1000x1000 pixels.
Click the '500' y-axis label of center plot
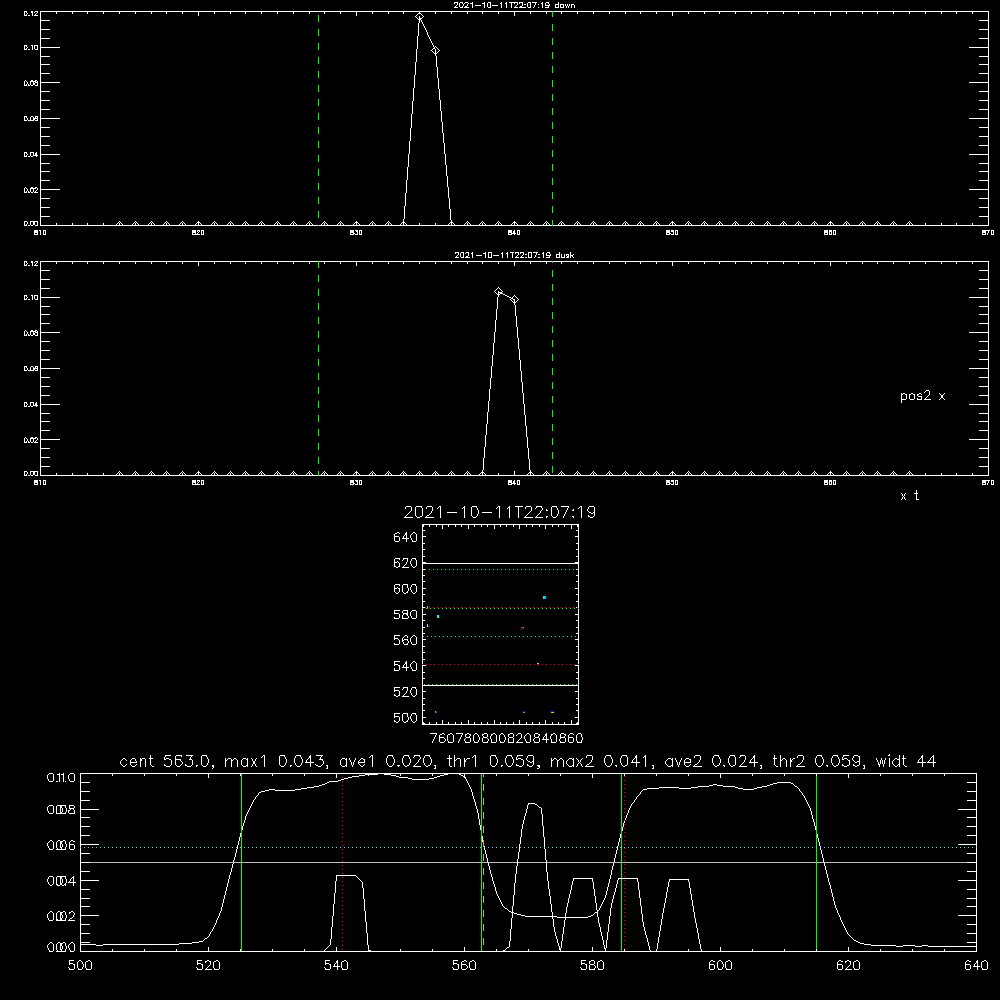click(406, 718)
